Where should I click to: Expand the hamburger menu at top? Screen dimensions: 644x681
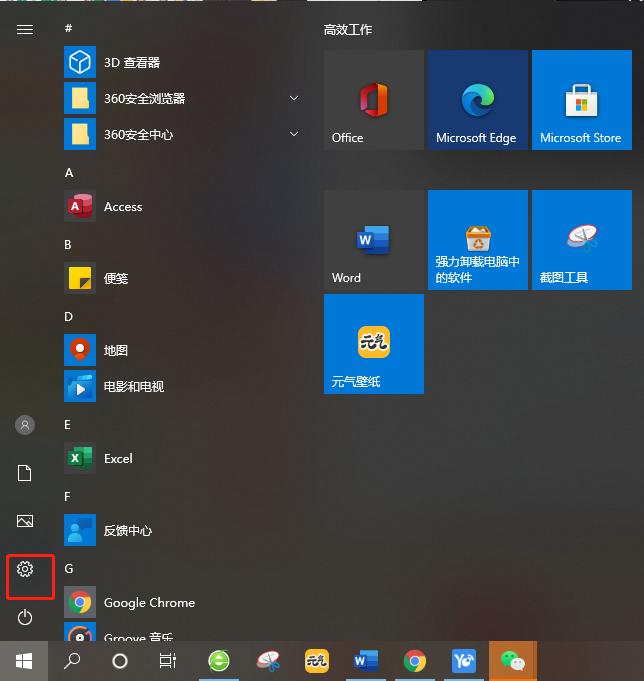point(25,30)
